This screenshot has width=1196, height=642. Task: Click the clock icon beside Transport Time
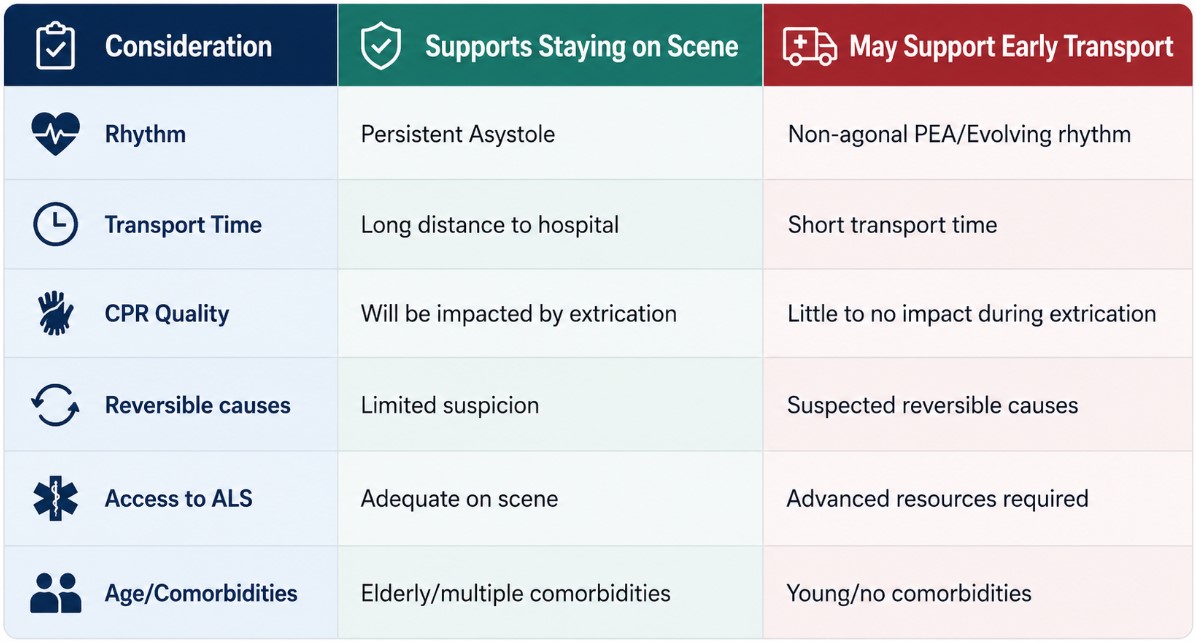click(x=55, y=224)
